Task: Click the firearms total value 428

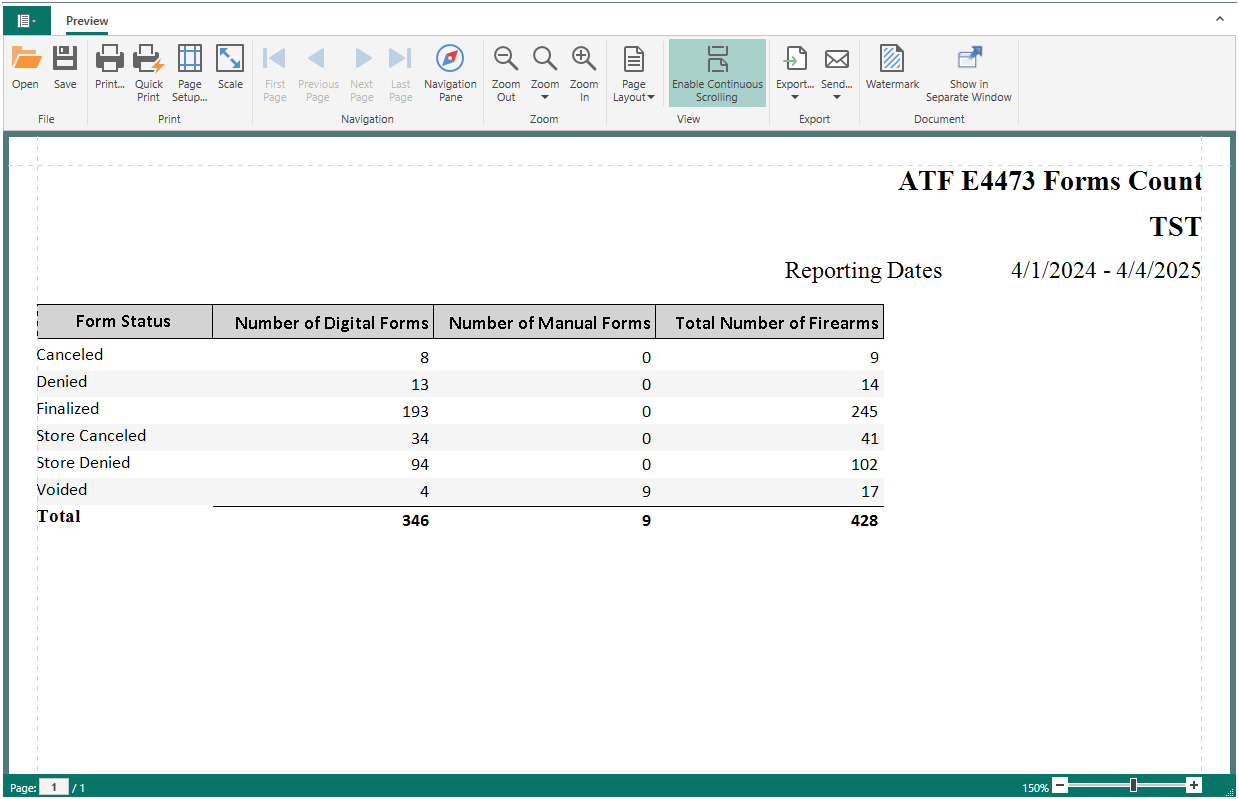Action: click(864, 520)
